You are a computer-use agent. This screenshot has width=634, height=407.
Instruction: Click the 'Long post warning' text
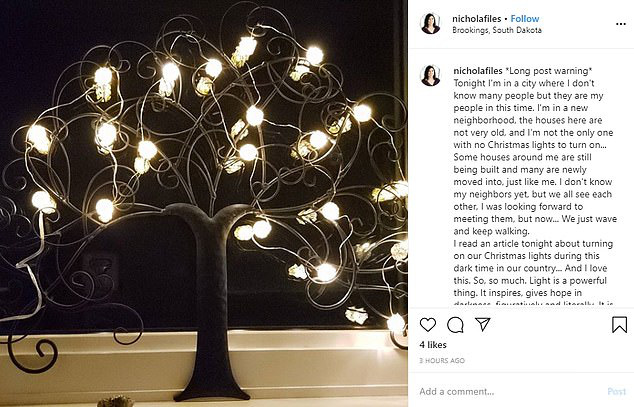pos(549,71)
